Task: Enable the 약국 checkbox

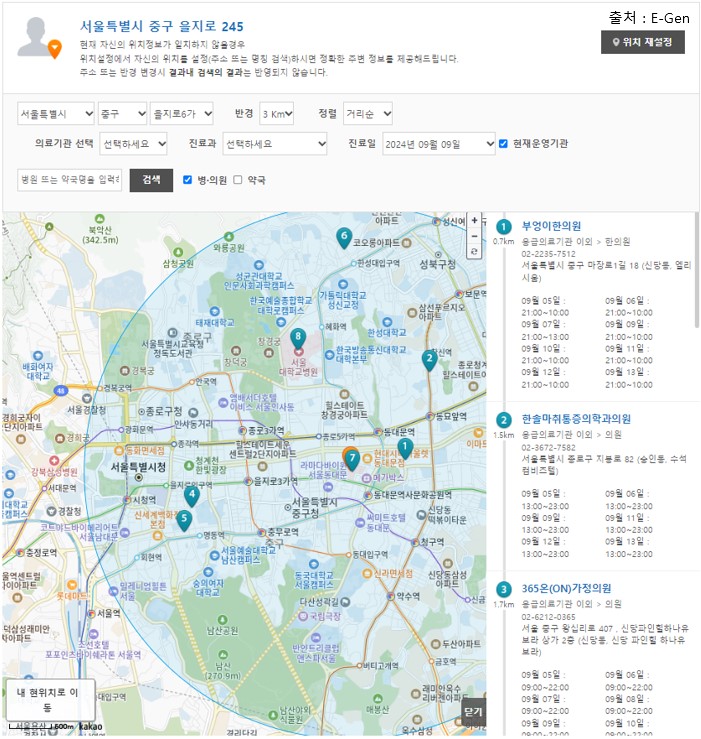Action: [238, 180]
